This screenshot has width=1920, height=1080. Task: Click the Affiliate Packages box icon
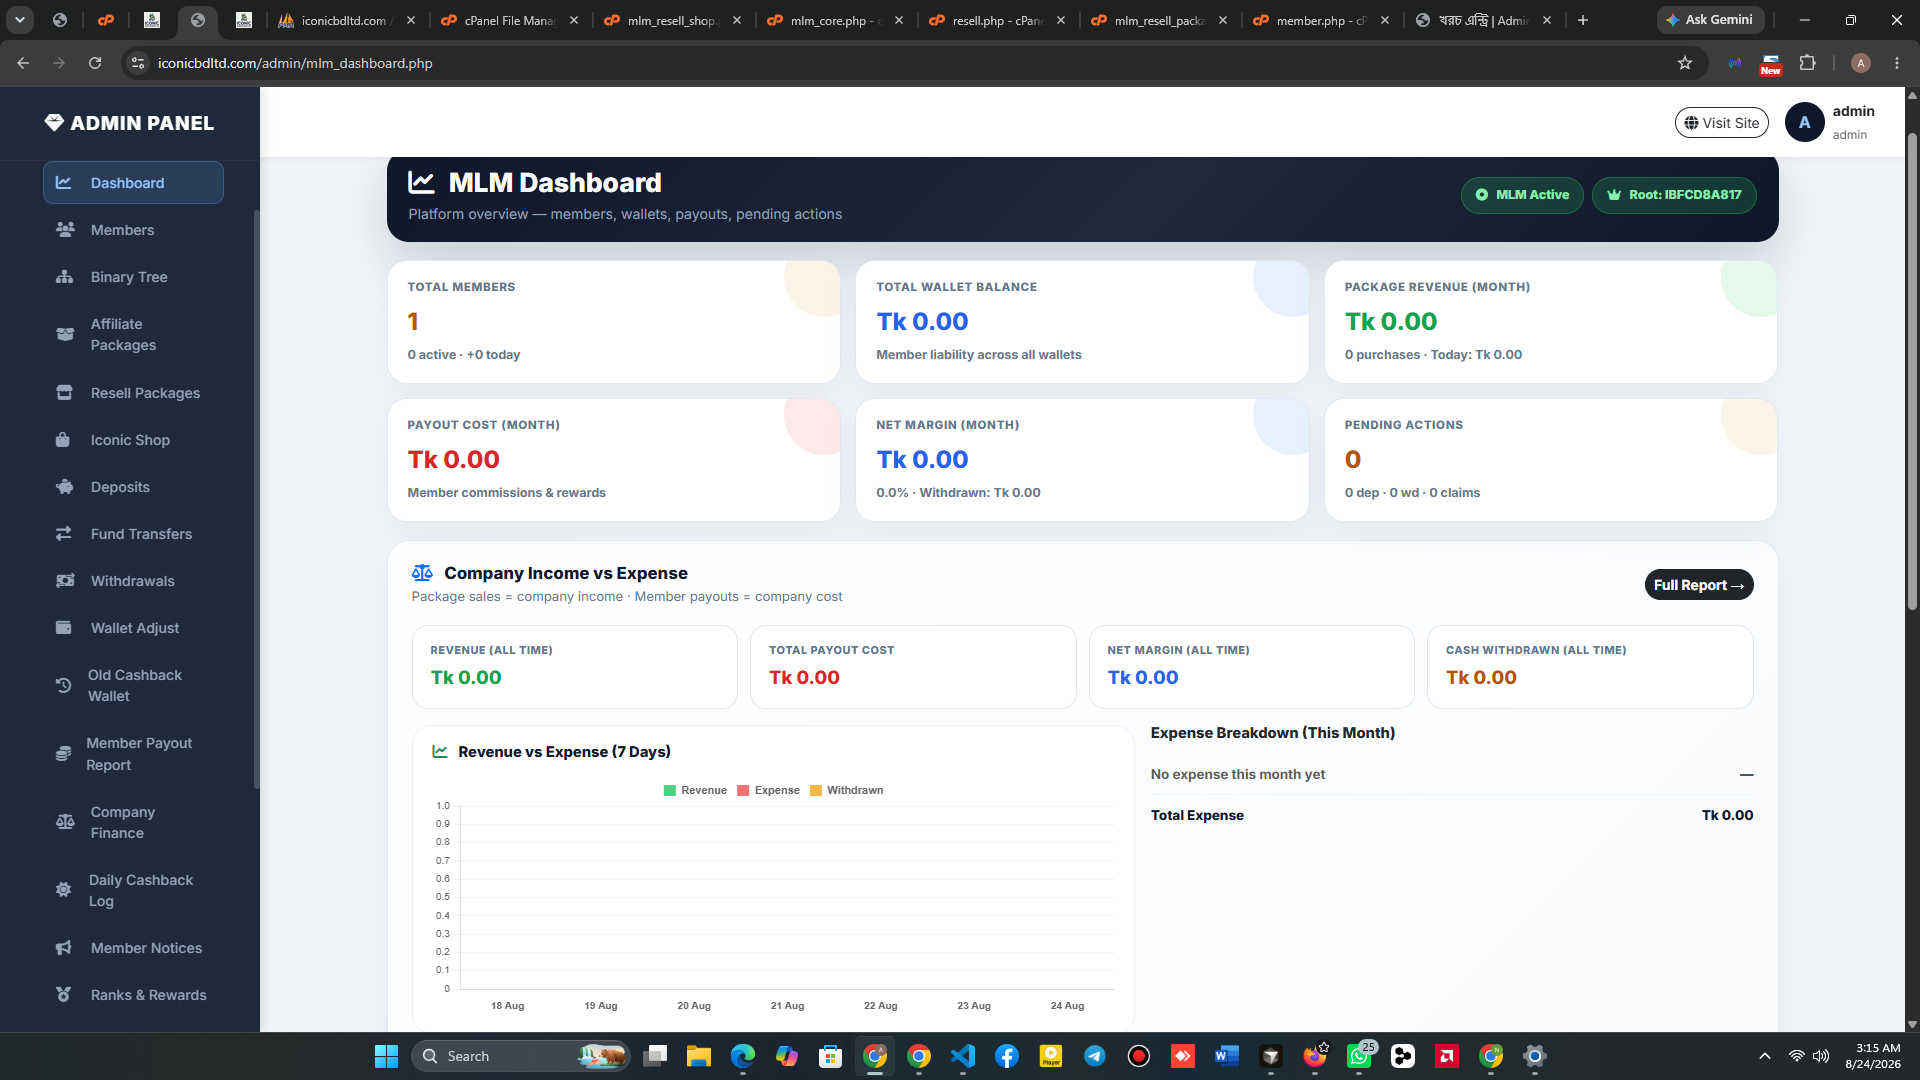[x=65, y=334]
